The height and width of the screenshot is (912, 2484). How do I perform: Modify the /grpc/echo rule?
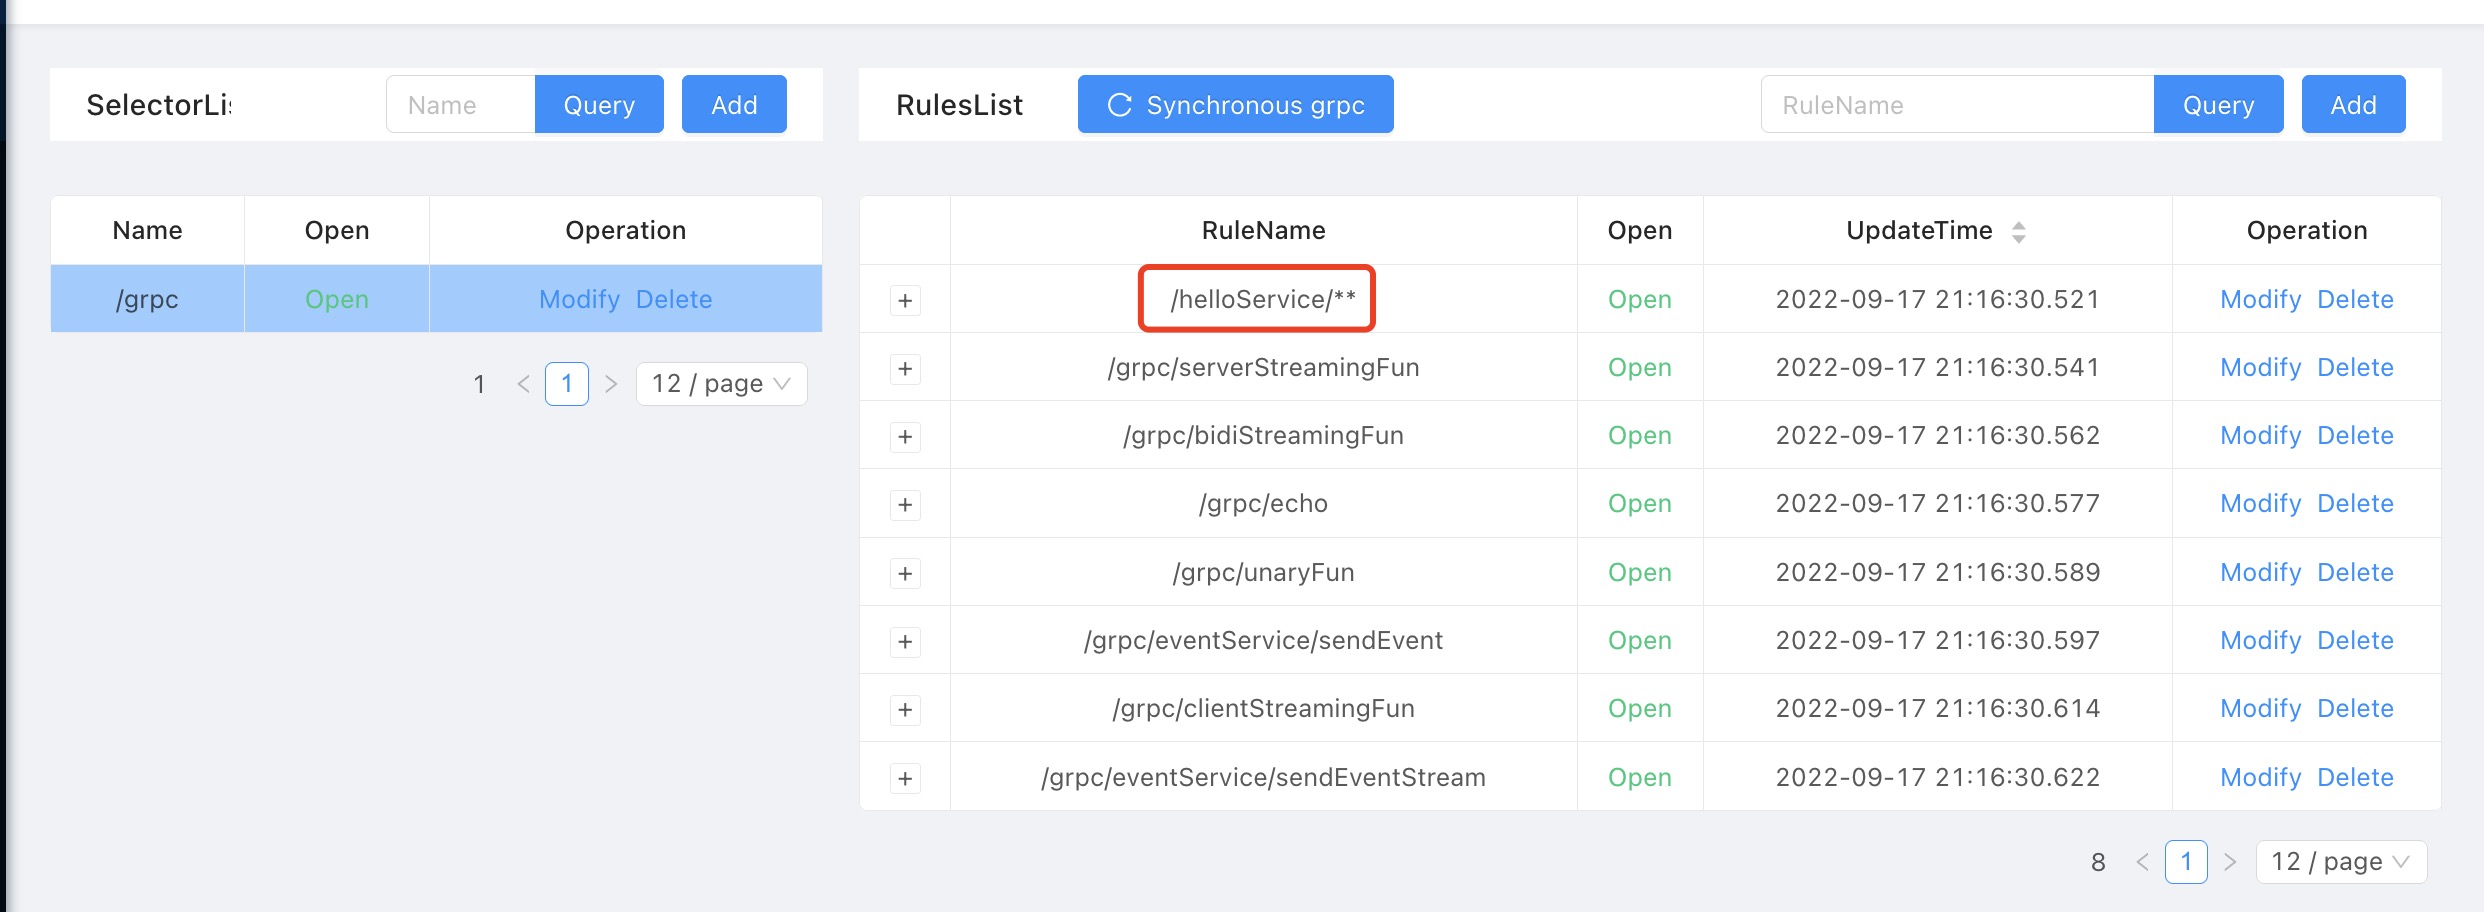(x=2260, y=503)
